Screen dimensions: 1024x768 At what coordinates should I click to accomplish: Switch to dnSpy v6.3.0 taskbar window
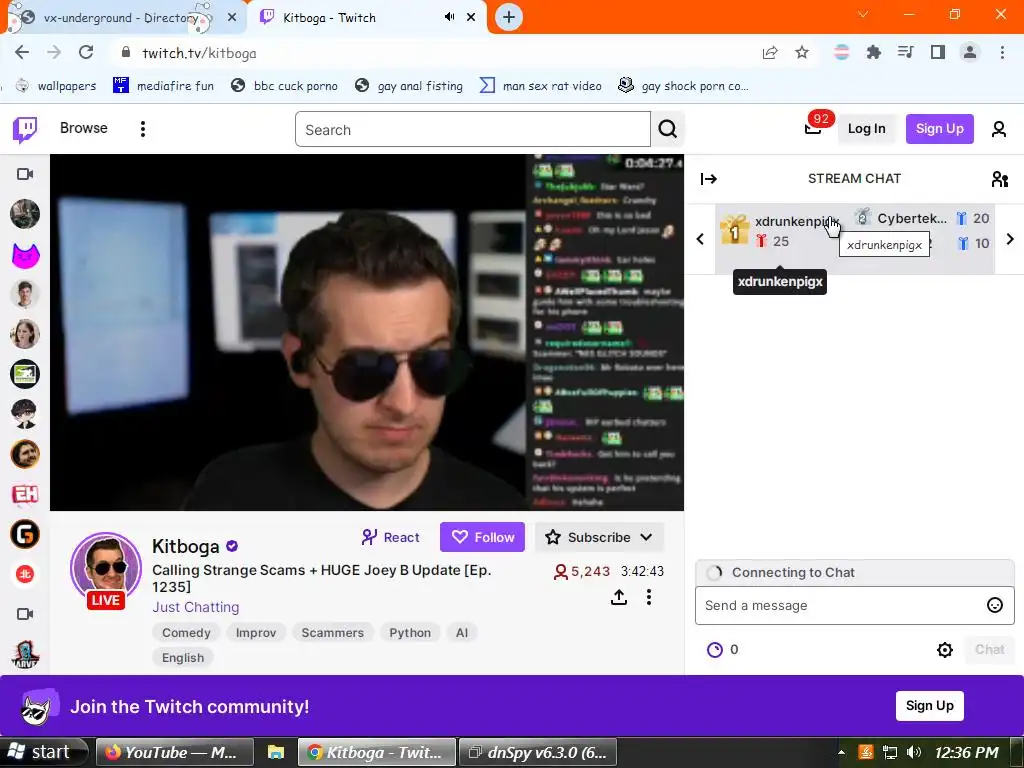click(x=538, y=752)
